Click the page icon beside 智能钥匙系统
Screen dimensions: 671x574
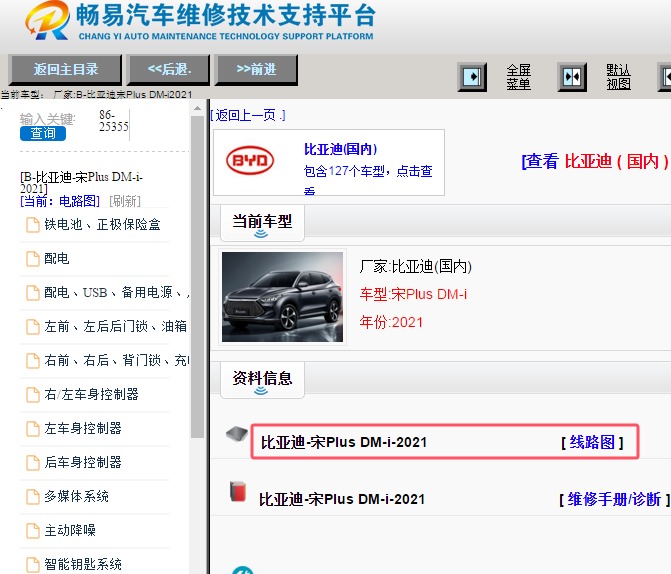33,565
